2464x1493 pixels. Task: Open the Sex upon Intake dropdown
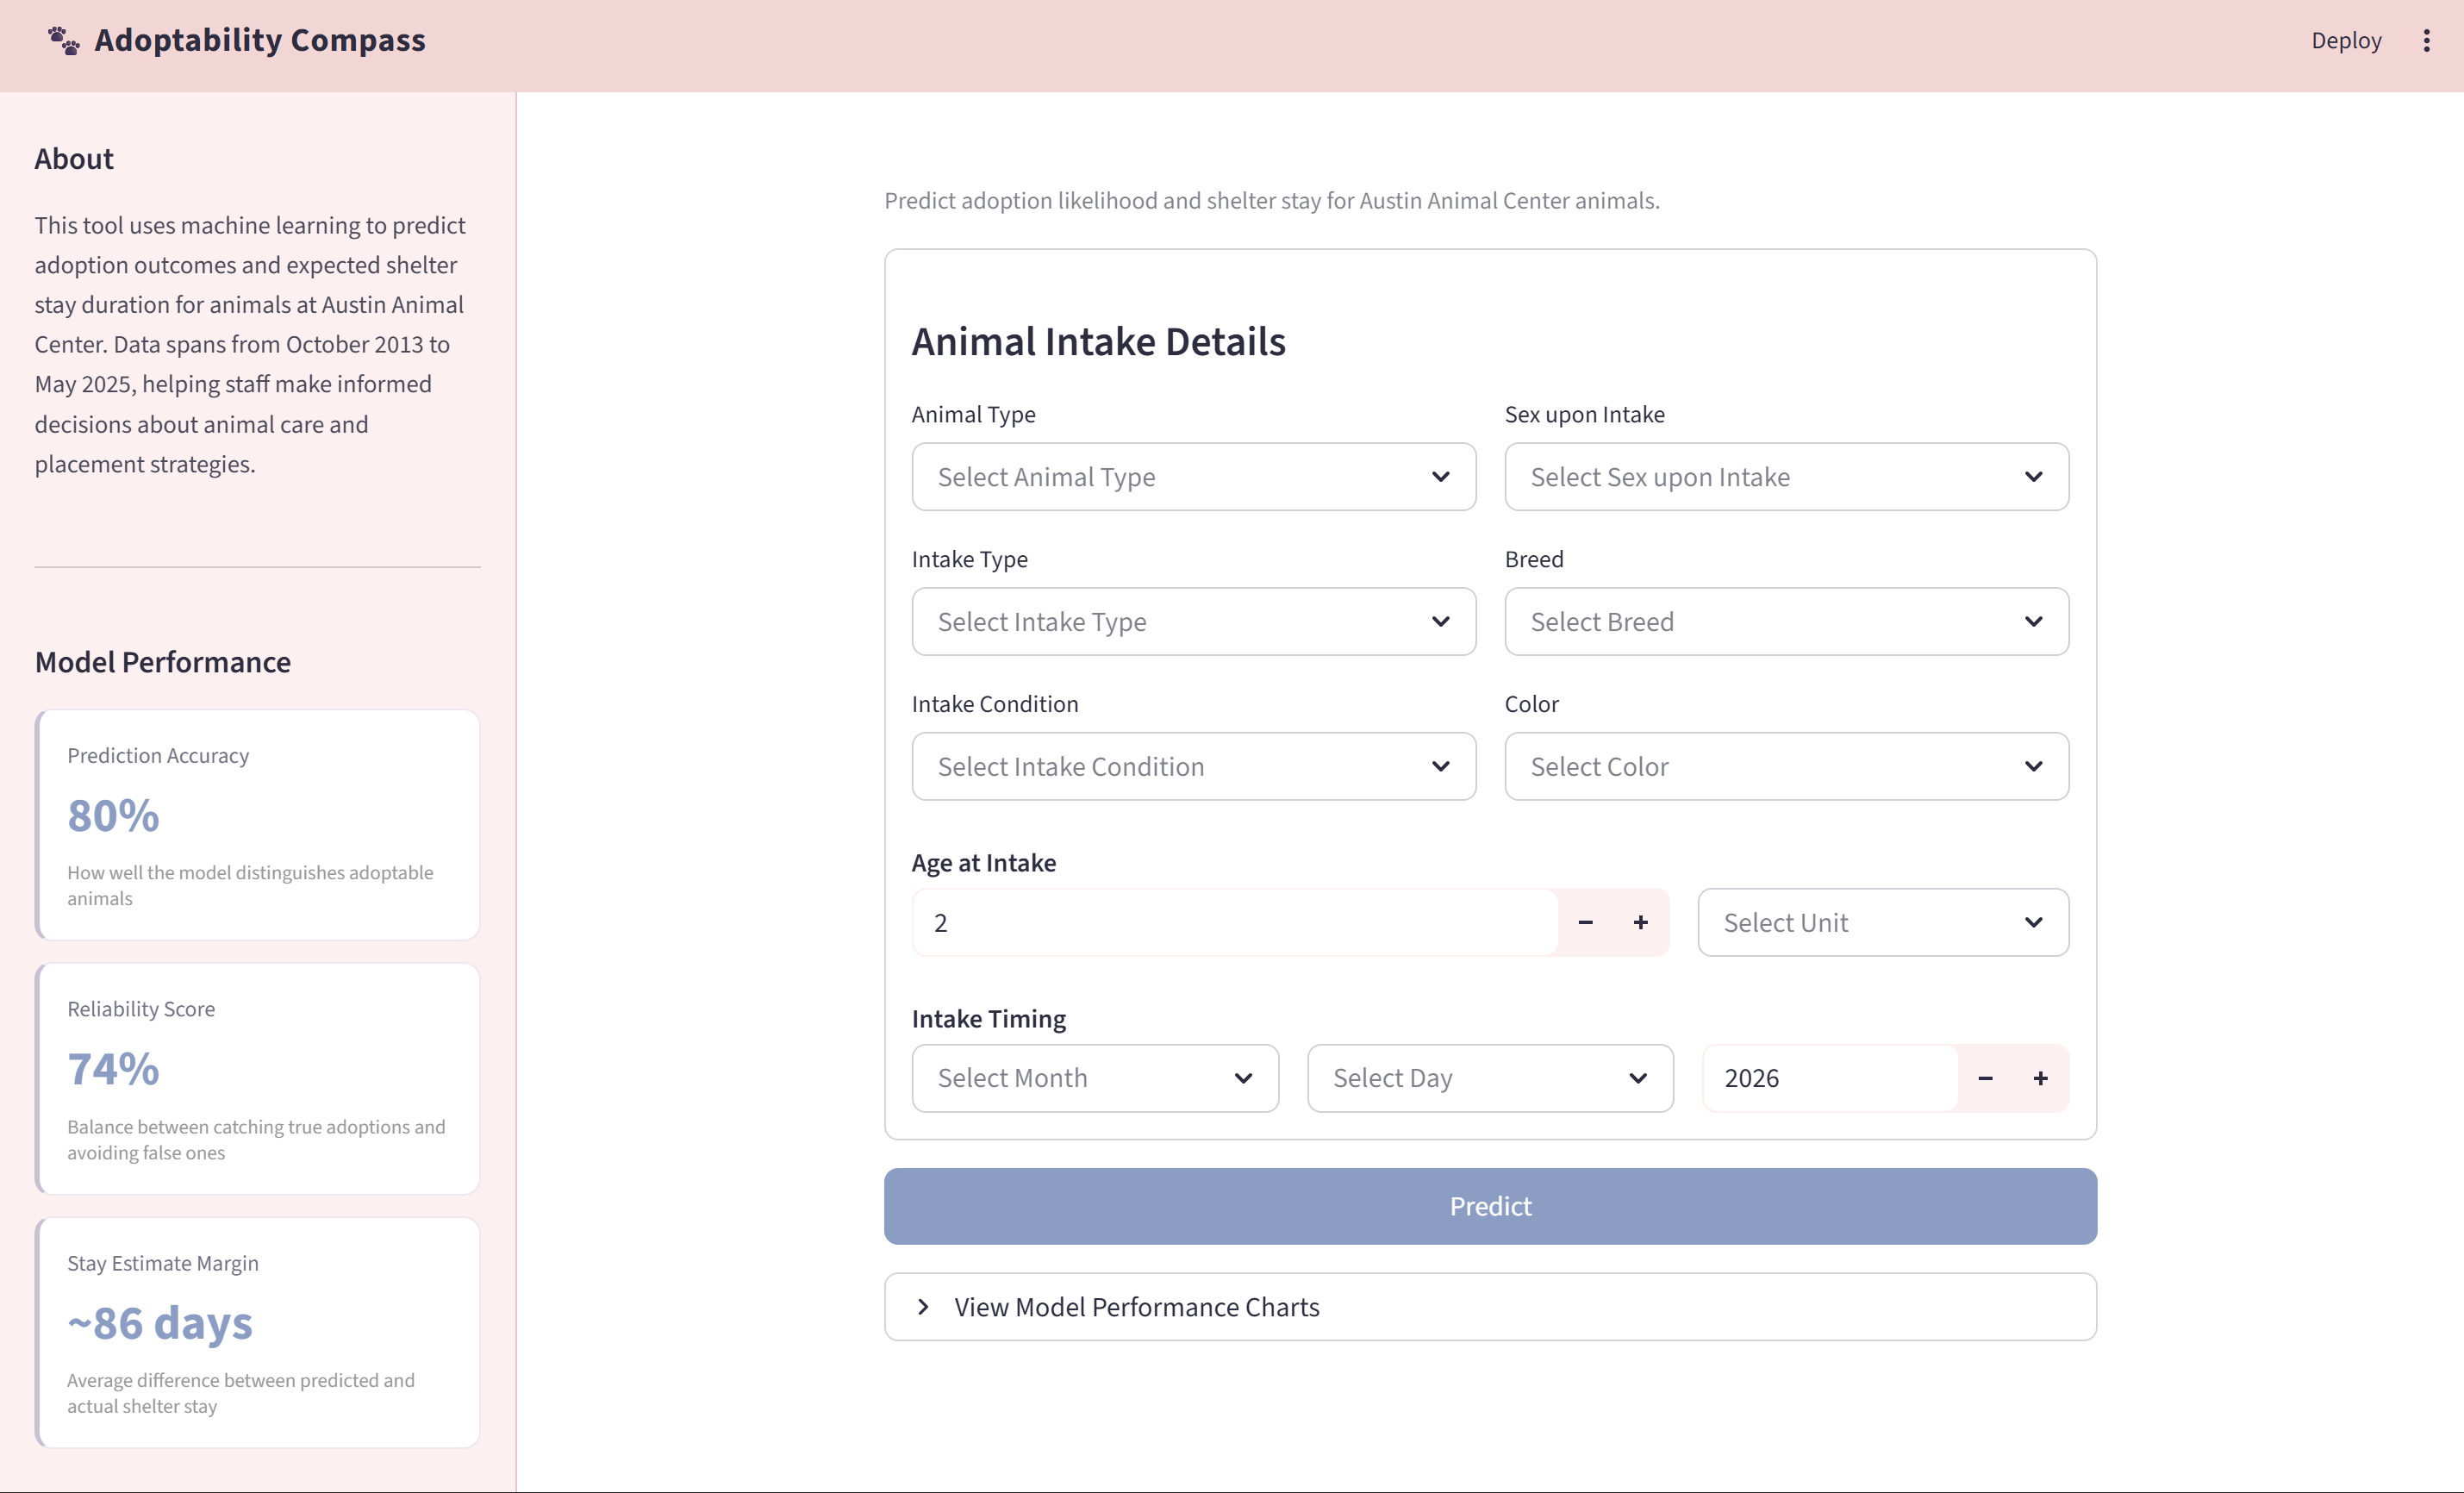pos(1786,477)
